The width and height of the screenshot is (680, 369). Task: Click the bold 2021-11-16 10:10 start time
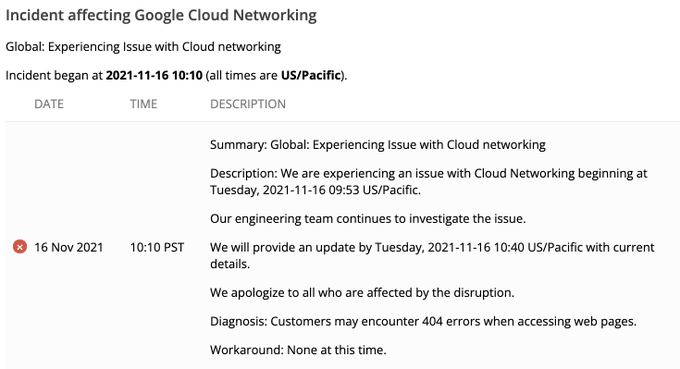click(154, 75)
